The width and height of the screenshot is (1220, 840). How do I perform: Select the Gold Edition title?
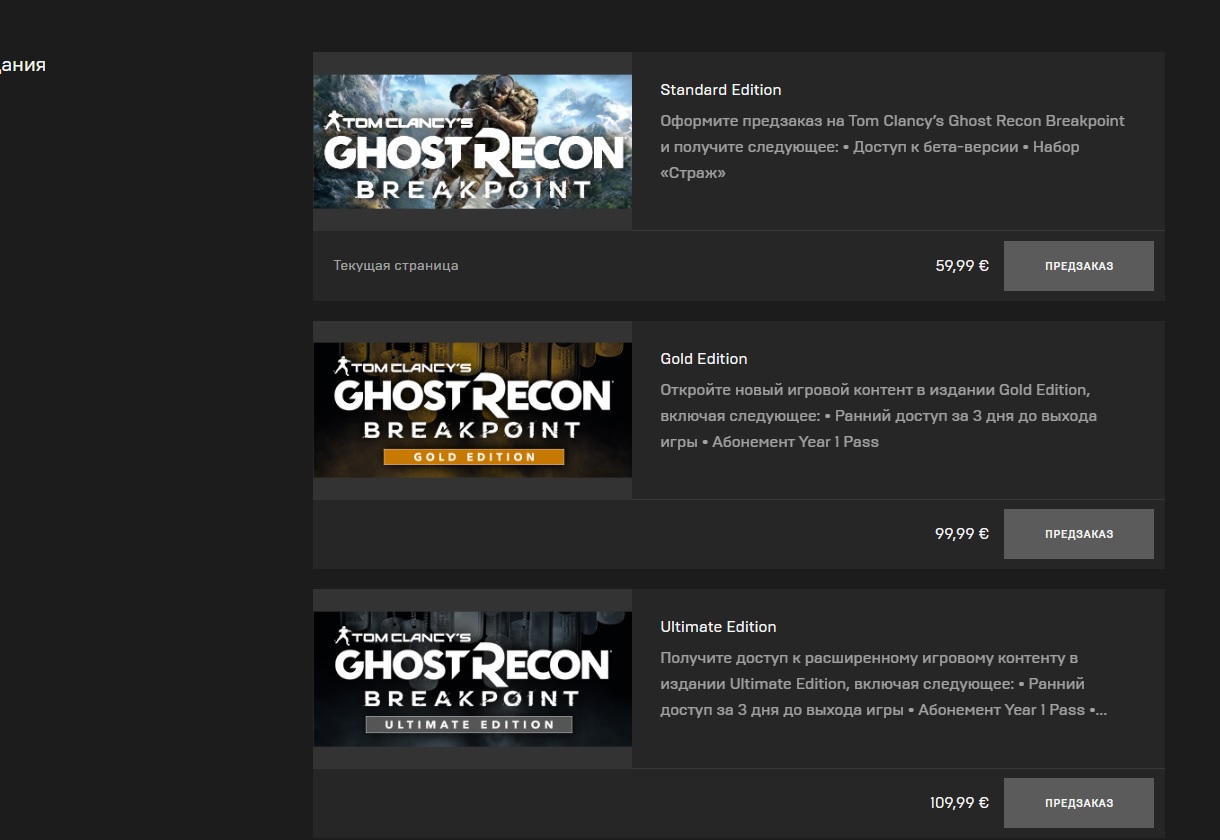(704, 359)
